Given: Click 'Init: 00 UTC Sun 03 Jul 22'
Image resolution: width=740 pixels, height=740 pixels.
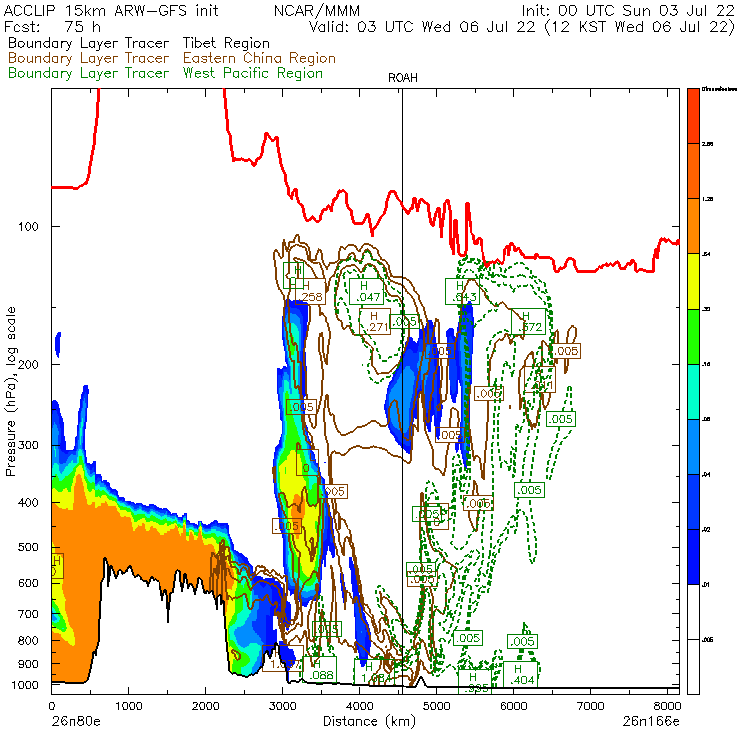Looking at the screenshot, I should click(x=628, y=10).
